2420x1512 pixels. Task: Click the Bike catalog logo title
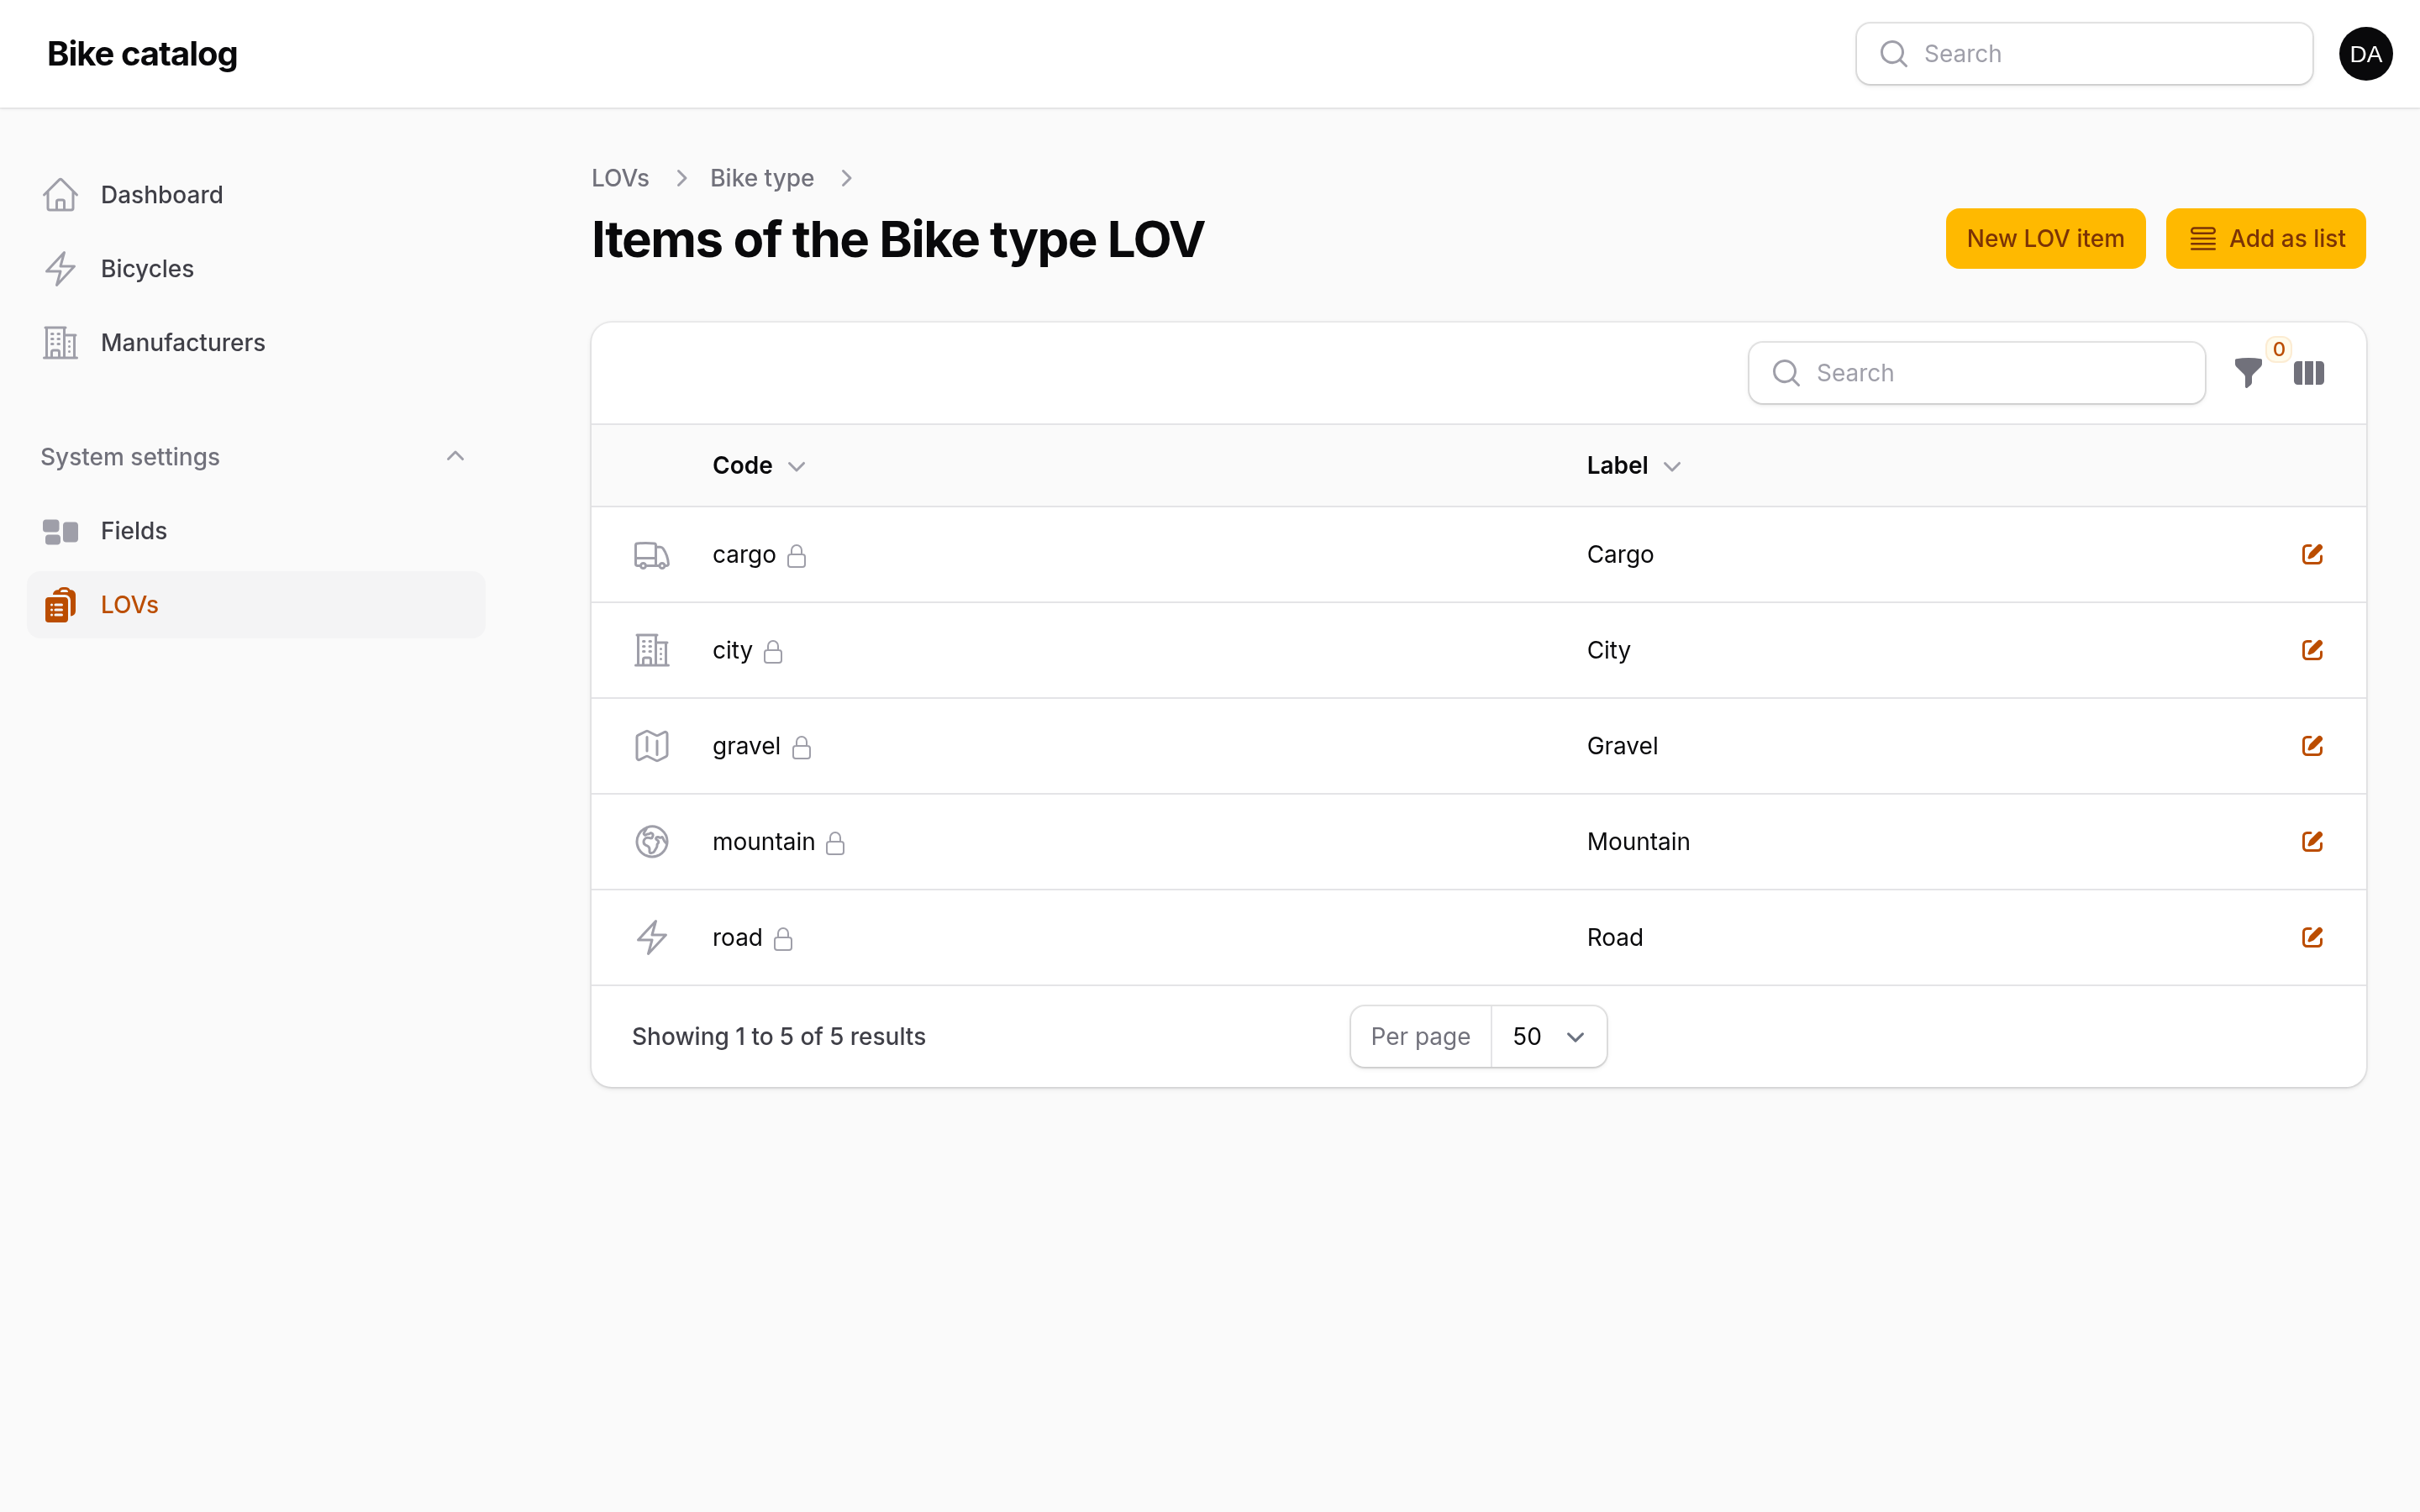click(x=142, y=54)
